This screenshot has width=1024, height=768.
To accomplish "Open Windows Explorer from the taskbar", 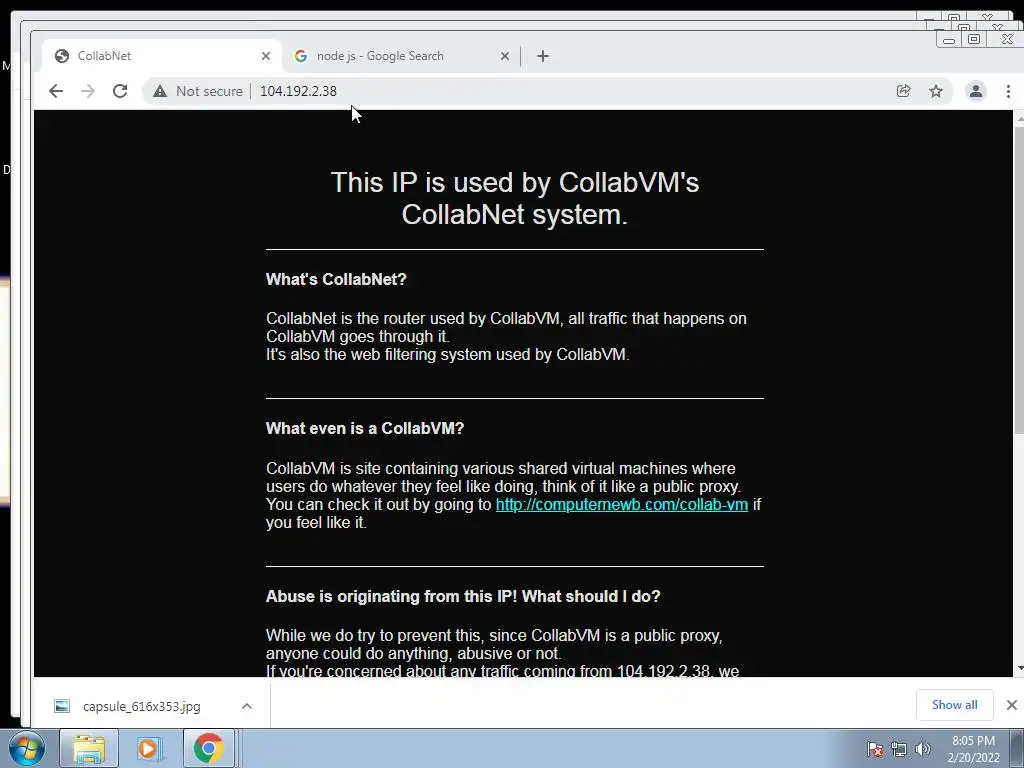I will [89, 748].
